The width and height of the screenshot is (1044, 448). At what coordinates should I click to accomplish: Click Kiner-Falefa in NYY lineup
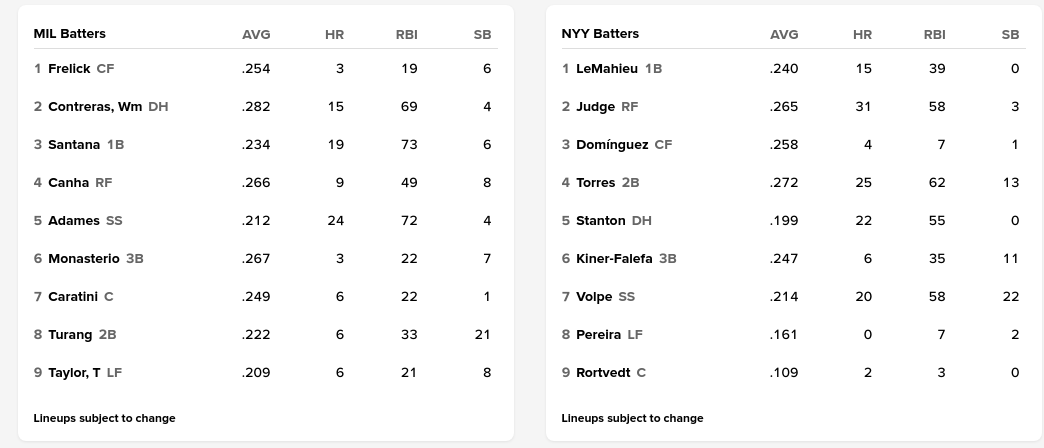point(614,259)
